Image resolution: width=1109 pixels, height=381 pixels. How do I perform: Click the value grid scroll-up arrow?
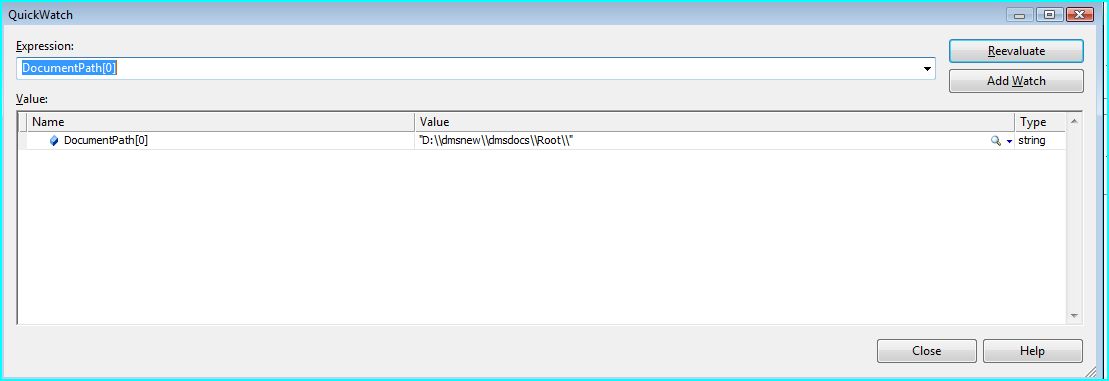pyautogui.click(x=1074, y=122)
